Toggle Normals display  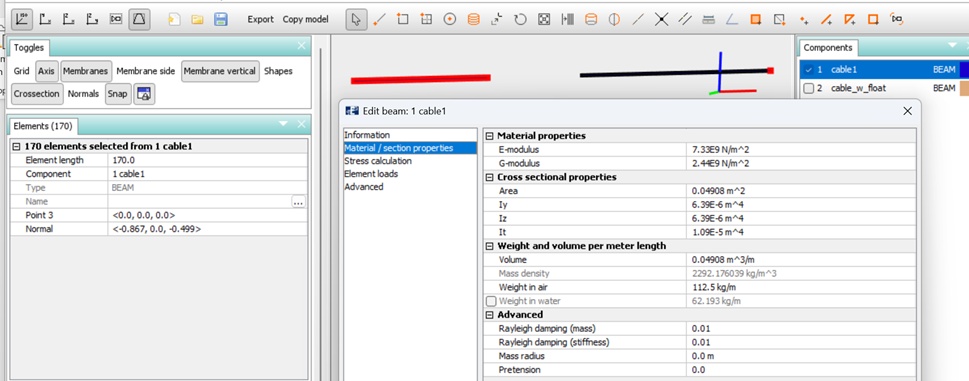pos(83,94)
